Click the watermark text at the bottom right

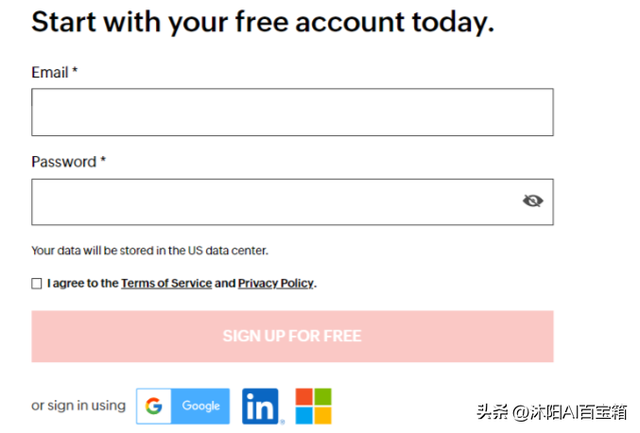click(552, 412)
